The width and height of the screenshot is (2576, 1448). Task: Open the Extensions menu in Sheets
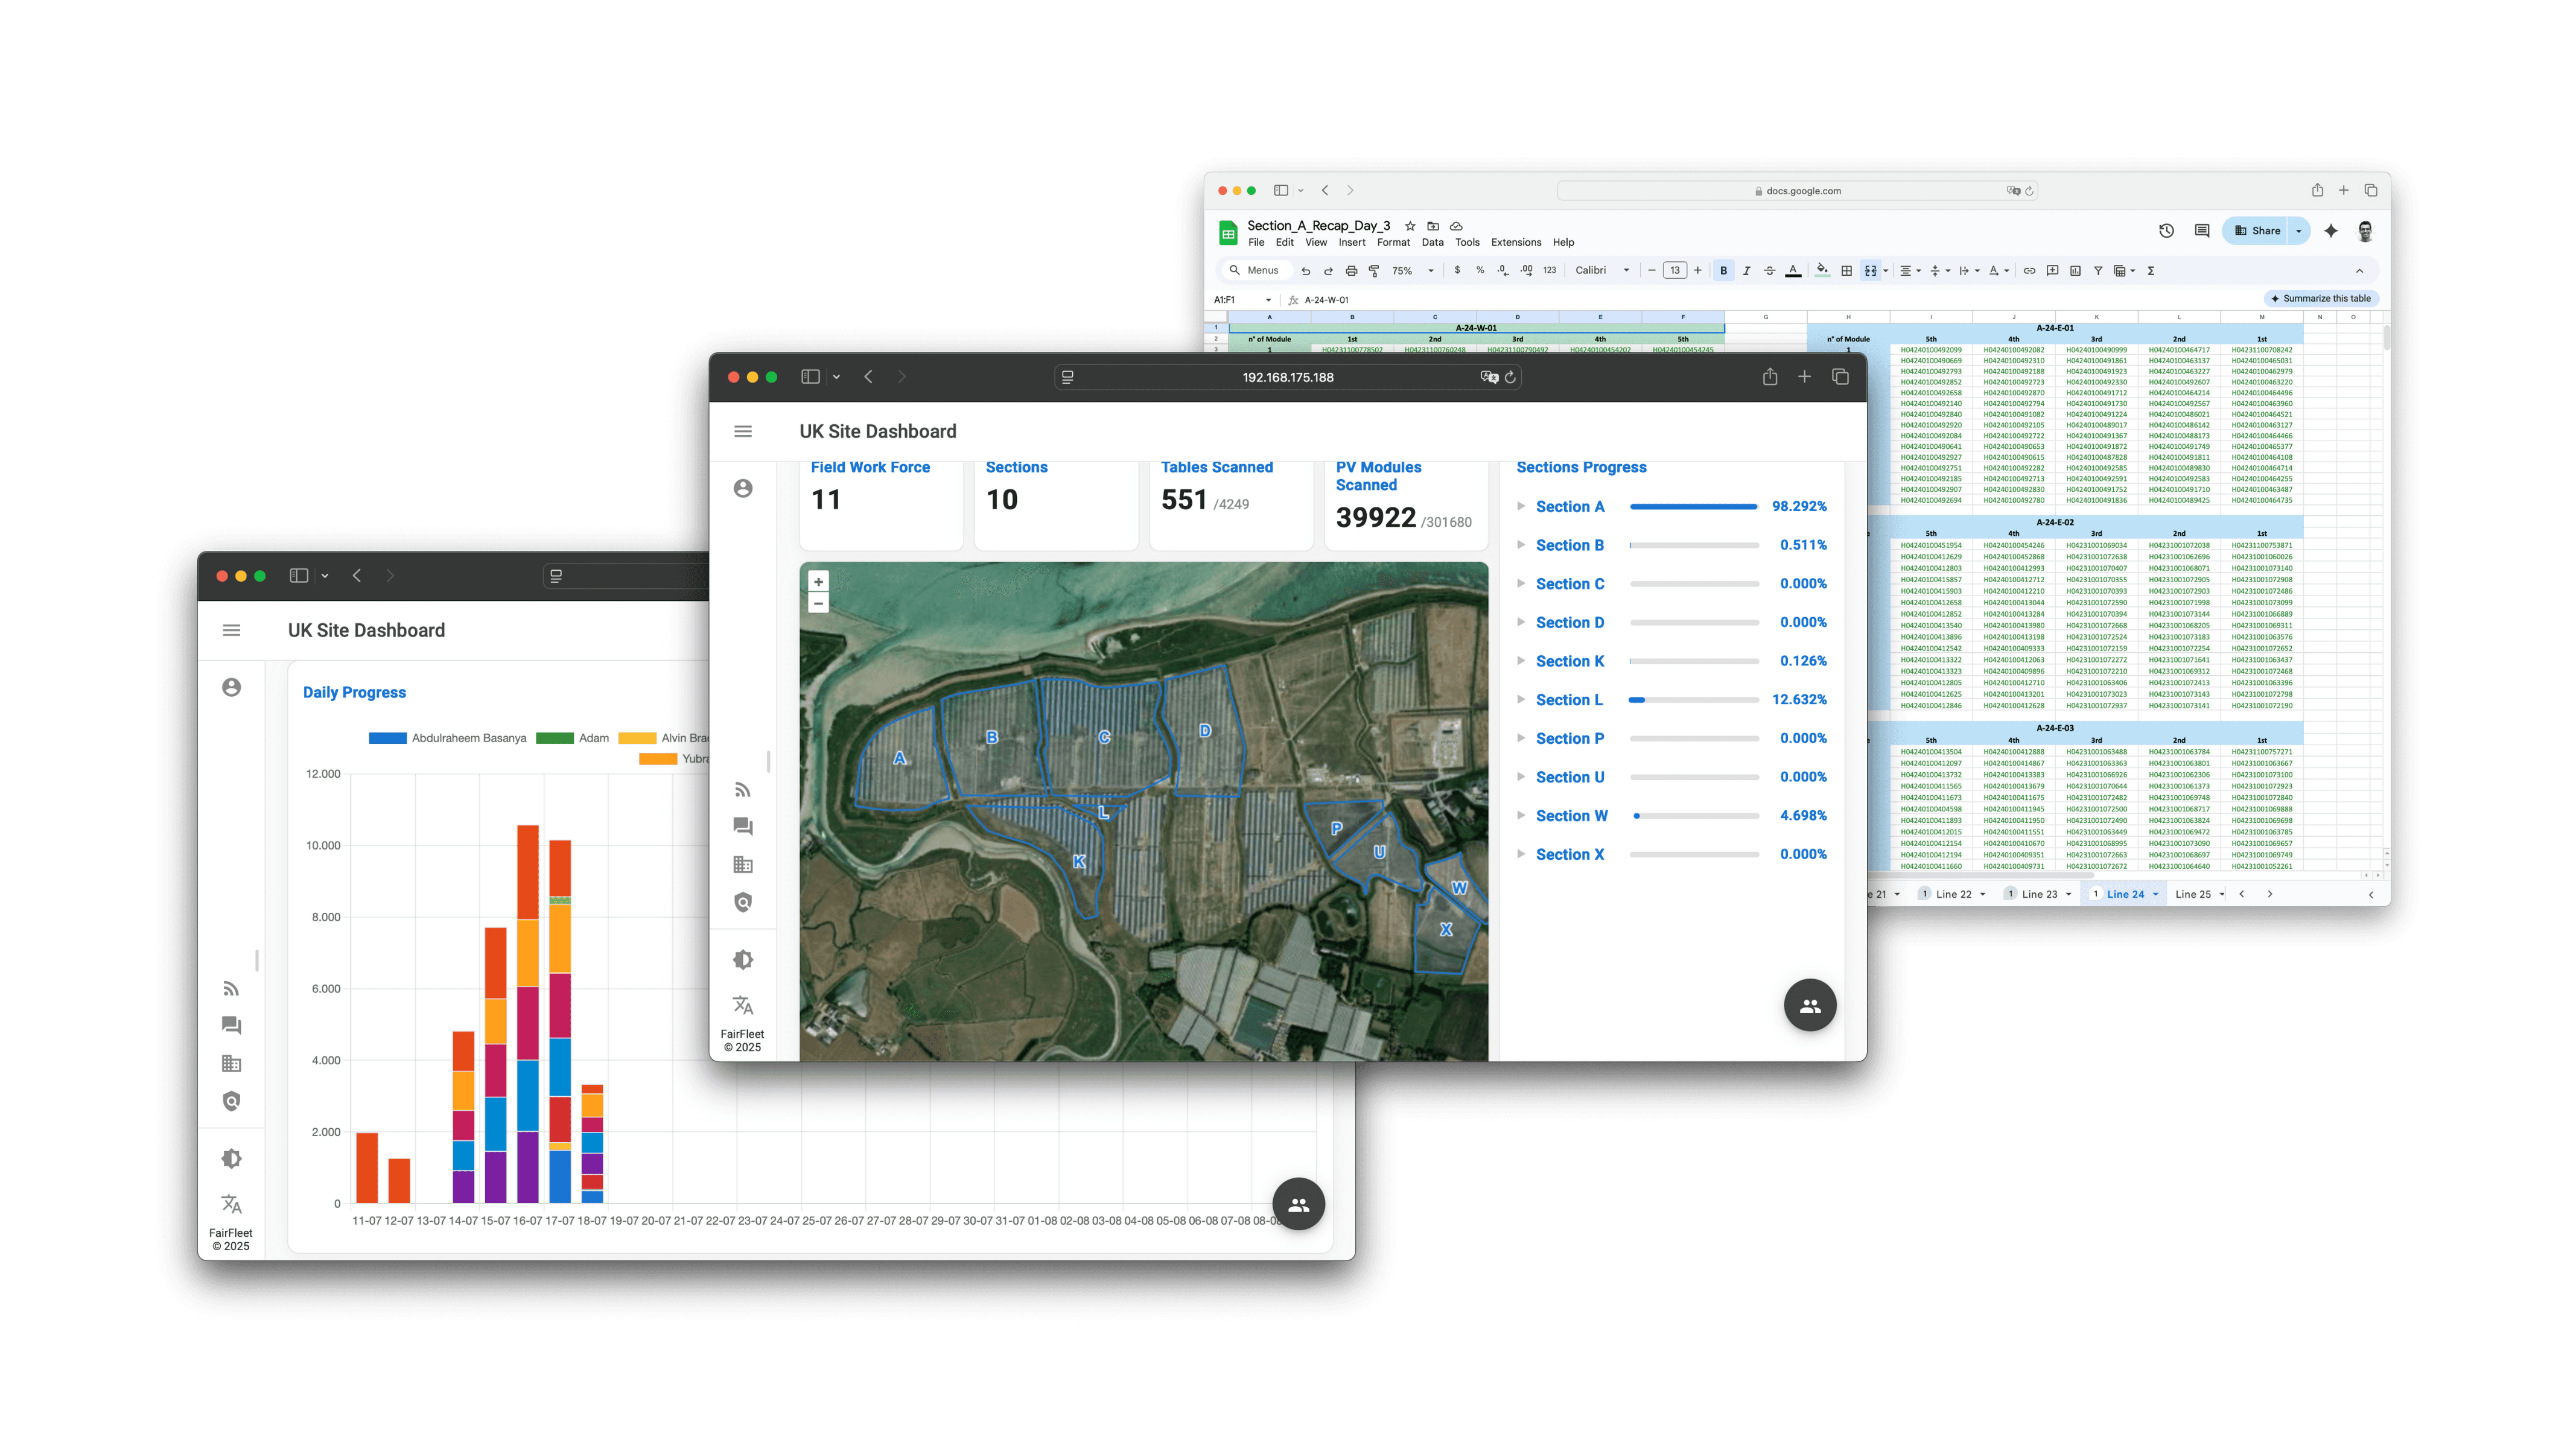coord(1515,243)
